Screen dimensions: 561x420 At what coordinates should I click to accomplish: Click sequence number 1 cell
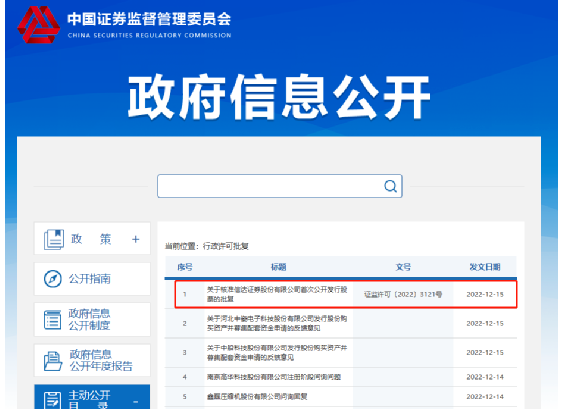coord(185,294)
